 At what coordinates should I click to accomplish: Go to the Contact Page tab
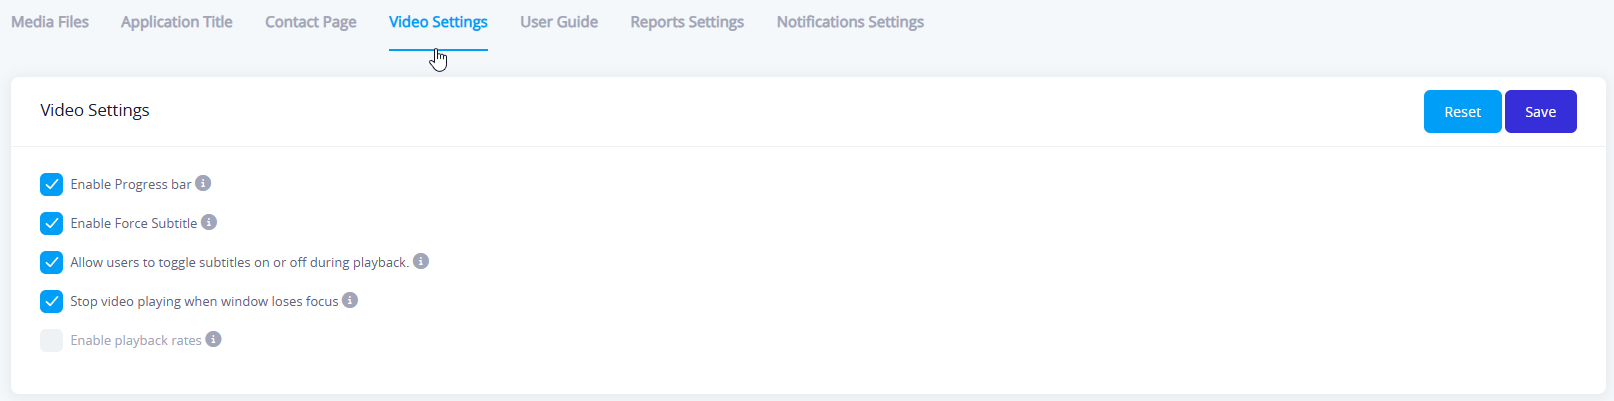[x=311, y=22]
